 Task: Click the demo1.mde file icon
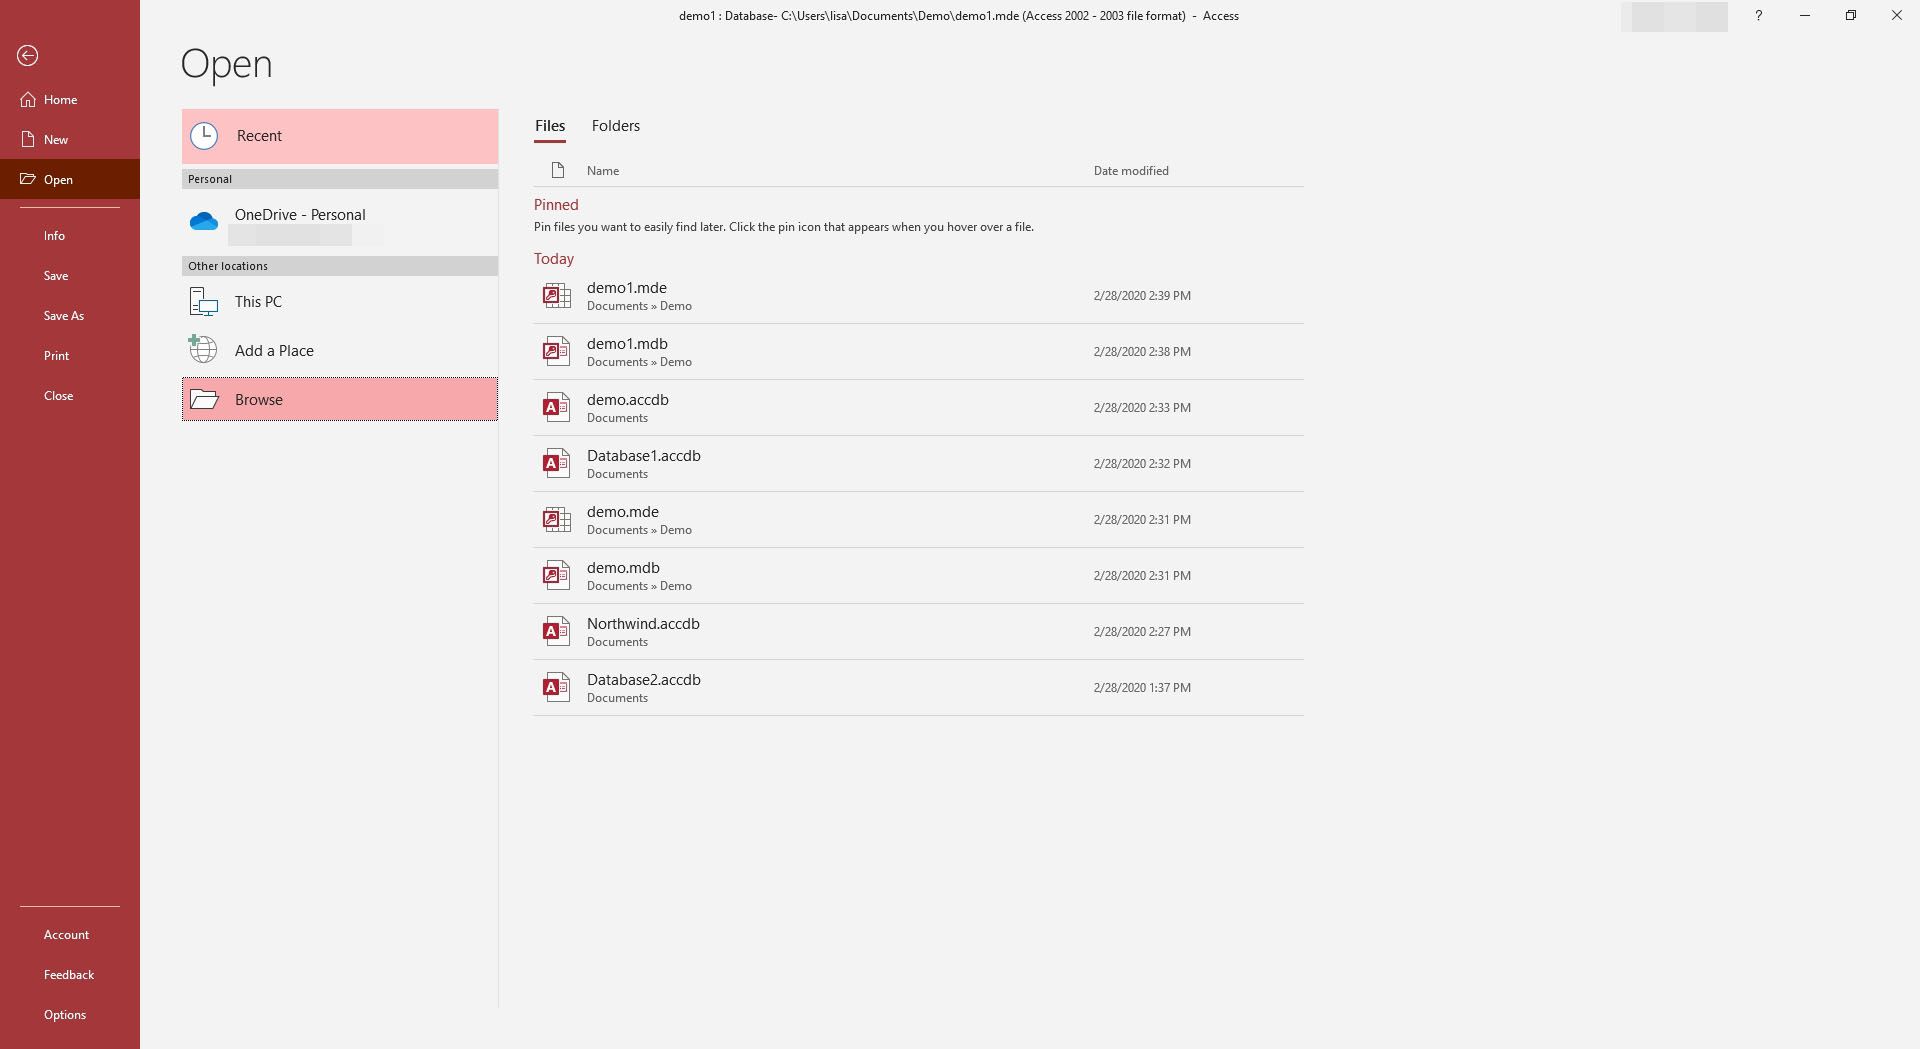pyautogui.click(x=557, y=296)
